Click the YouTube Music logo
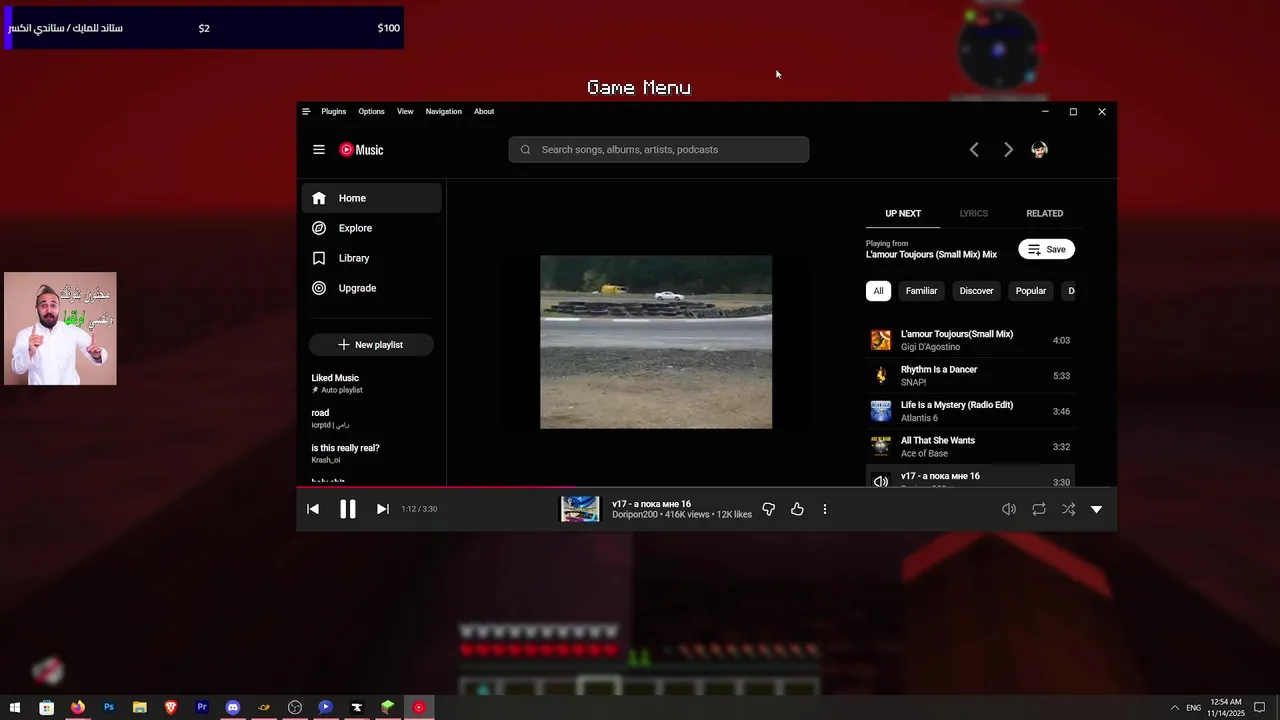The height and width of the screenshot is (720, 1280). 361,150
